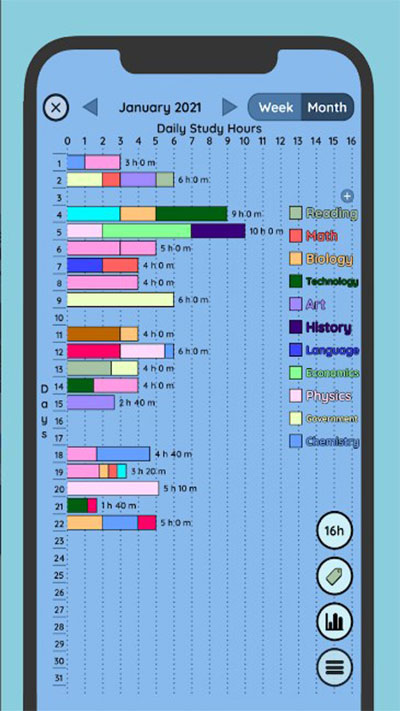Close the chart with the X icon
This screenshot has height=711, width=400.
(56, 108)
